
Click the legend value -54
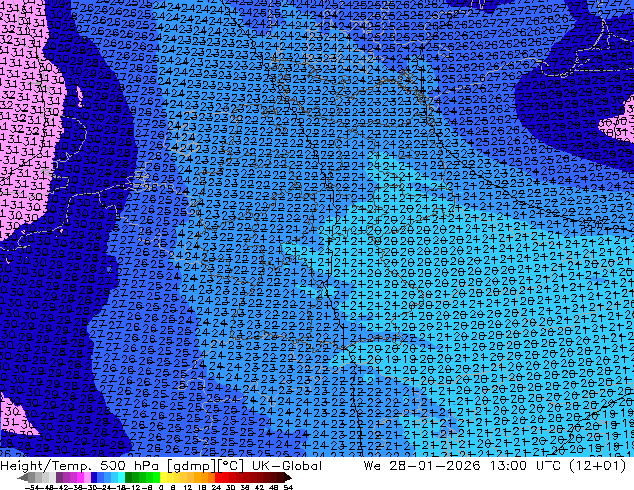point(30,487)
